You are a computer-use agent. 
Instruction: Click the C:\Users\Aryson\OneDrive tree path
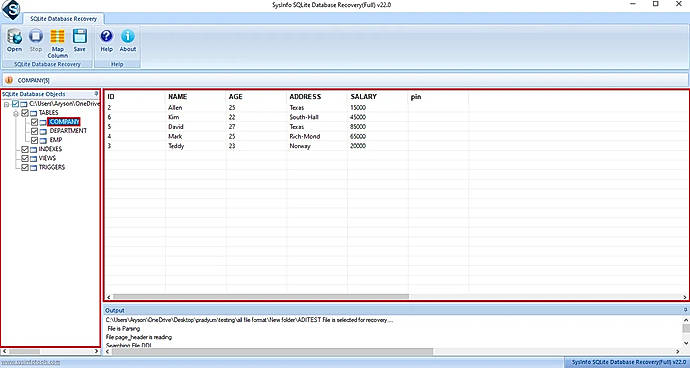[65, 104]
